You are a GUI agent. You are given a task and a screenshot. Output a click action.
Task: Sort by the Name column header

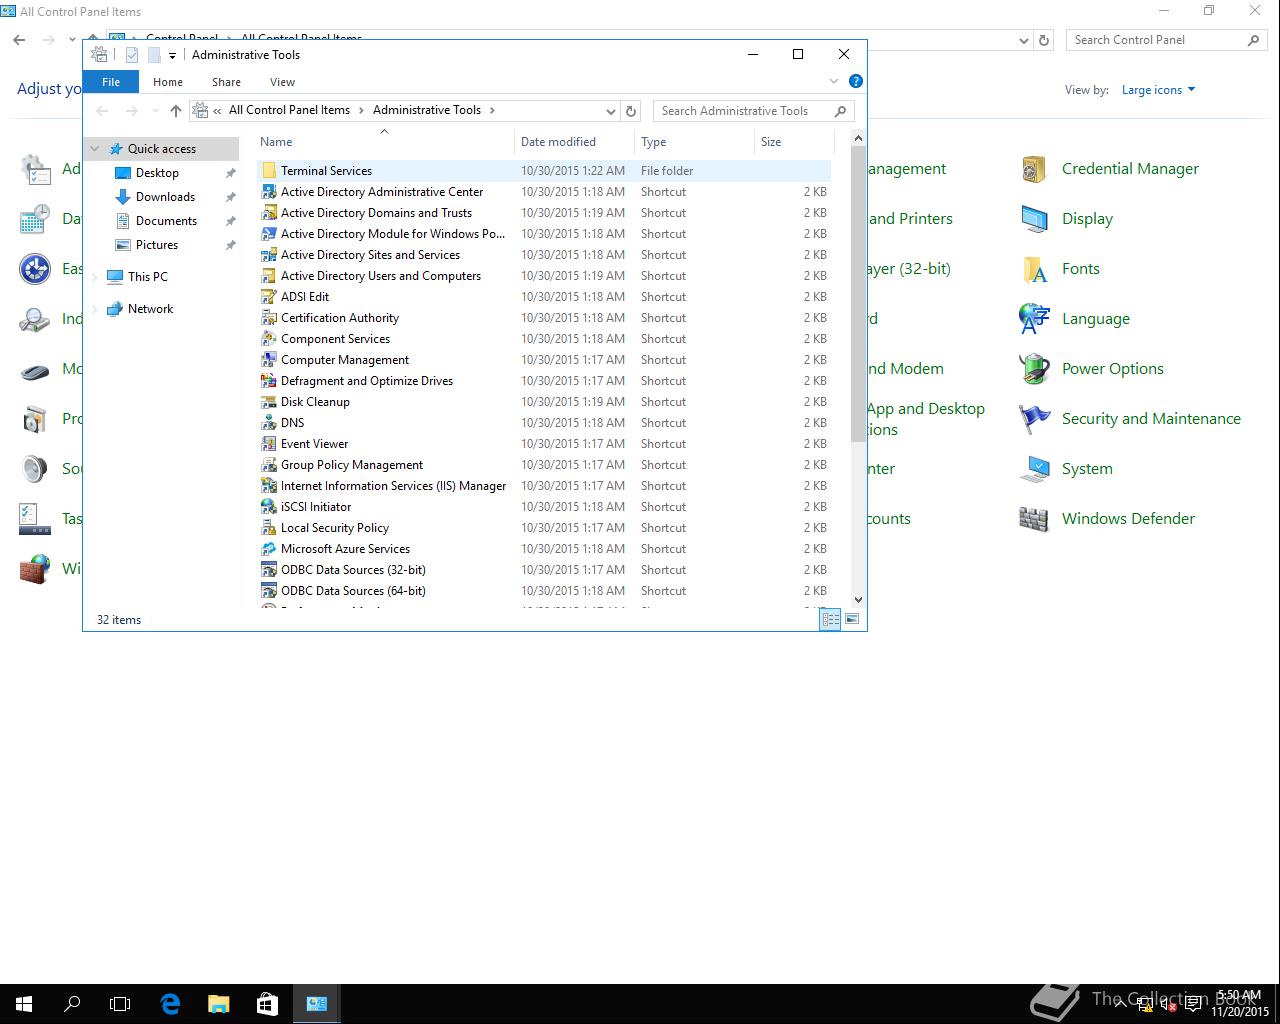[x=385, y=142]
